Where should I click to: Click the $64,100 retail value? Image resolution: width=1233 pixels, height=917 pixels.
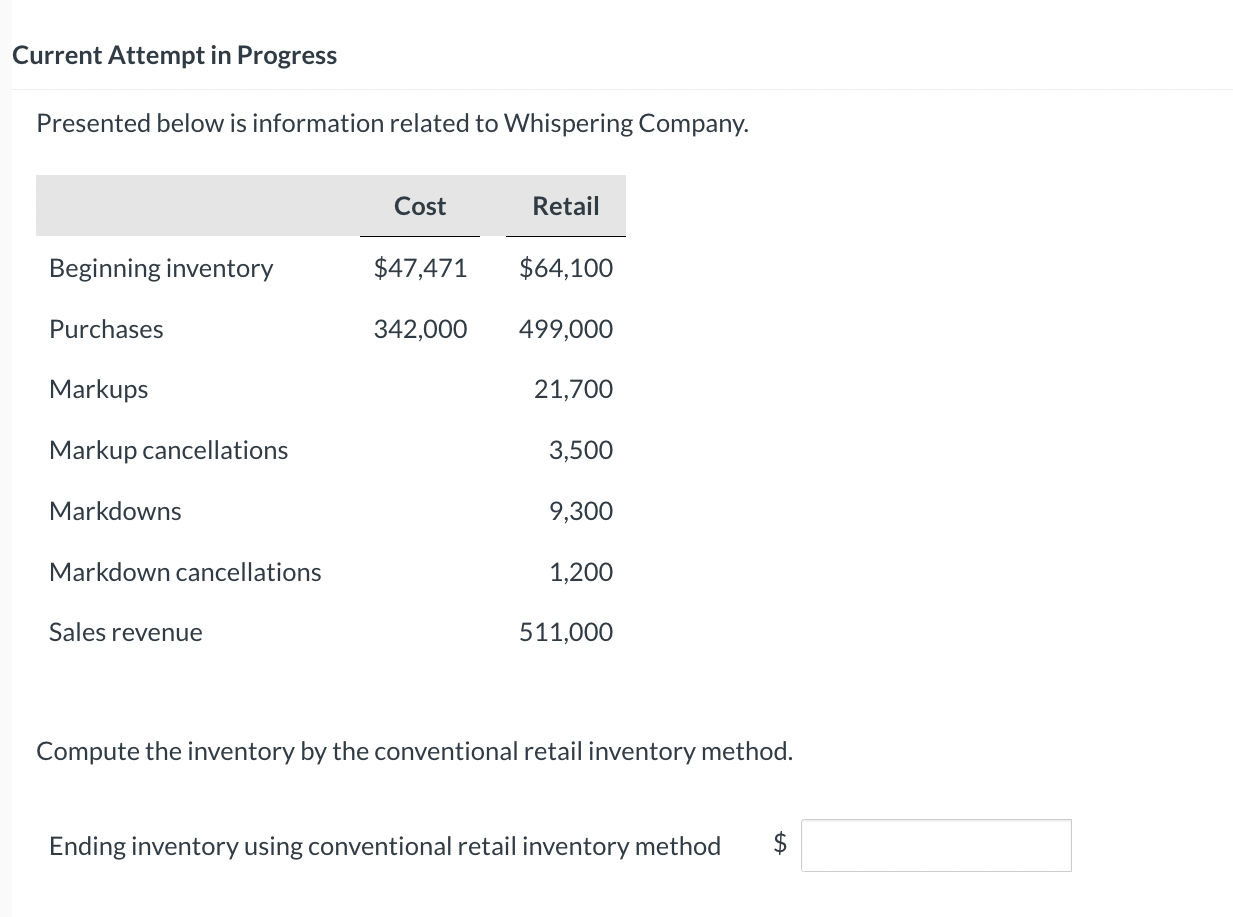click(566, 267)
